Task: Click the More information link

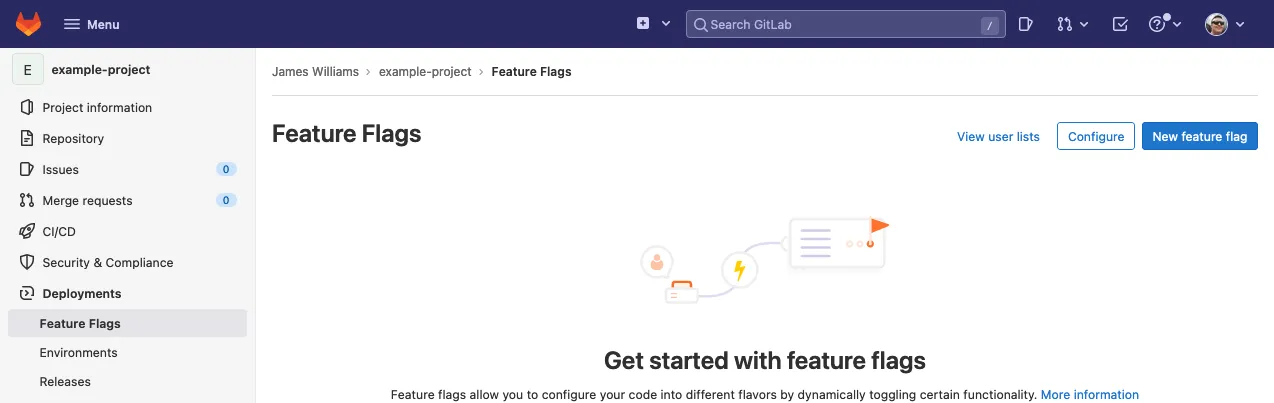Action: (x=1089, y=395)
